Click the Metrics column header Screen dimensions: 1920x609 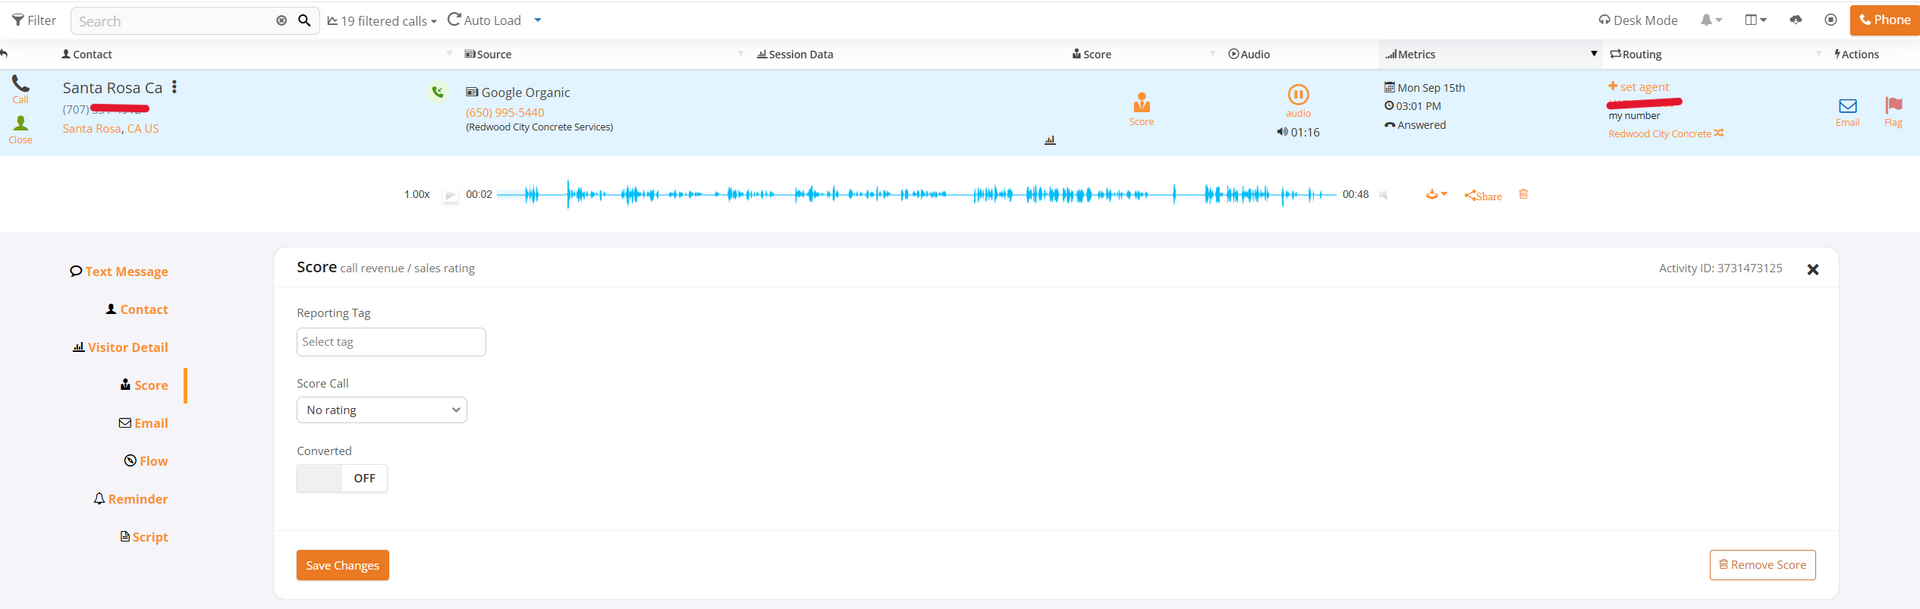tap(1411, 54)
